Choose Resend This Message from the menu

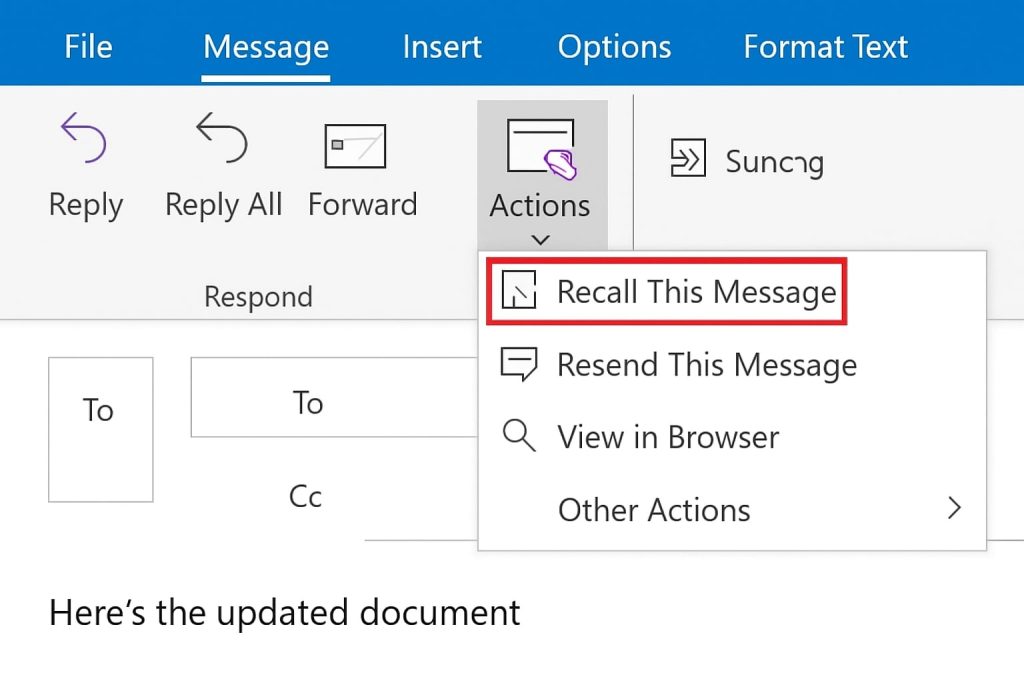point(706,364)
